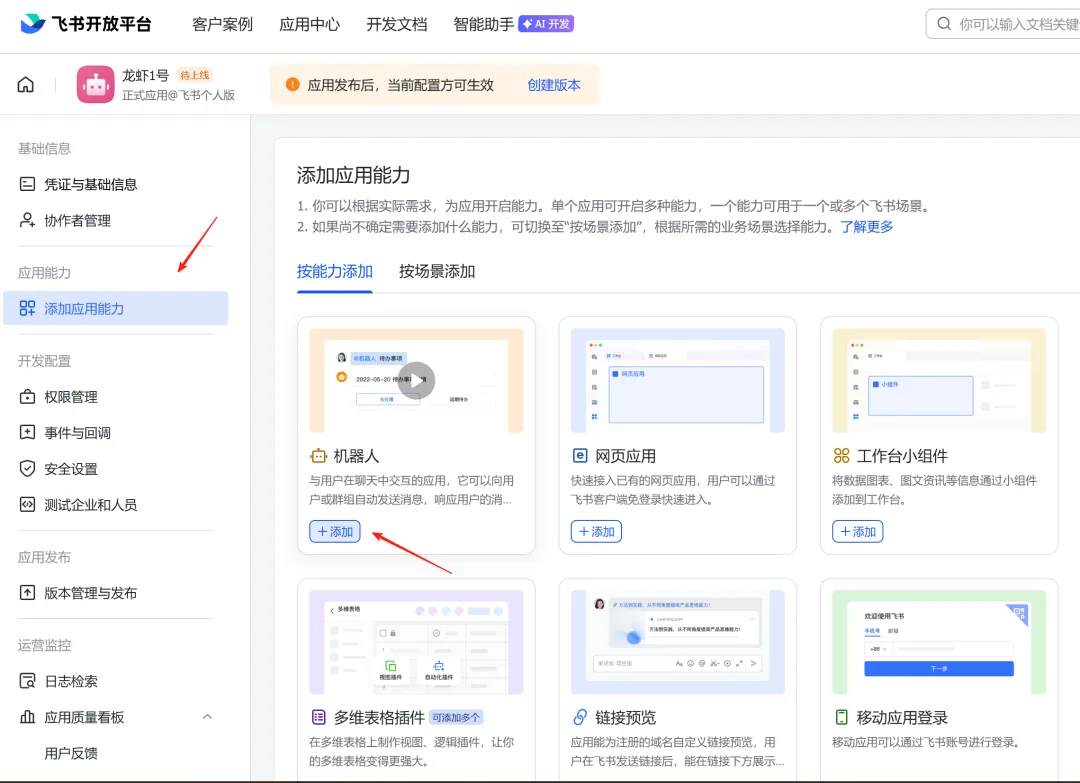Open the home icon beside the app name

(x=25, y=85)
